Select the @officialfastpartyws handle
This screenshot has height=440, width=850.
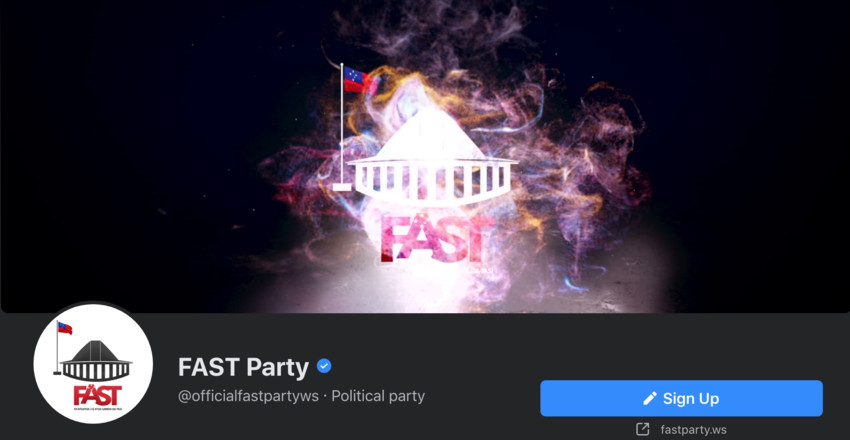[x=248, y=396]
